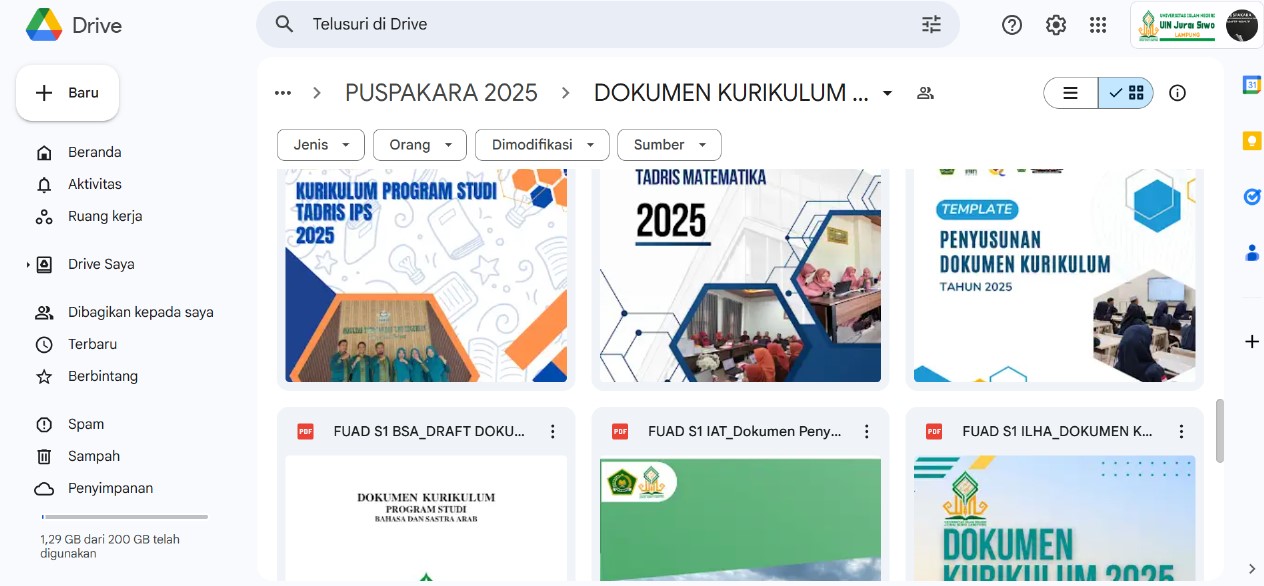Click the Telusuri di Drive search field
The image size is (1264, 586).
click(607, 25)
